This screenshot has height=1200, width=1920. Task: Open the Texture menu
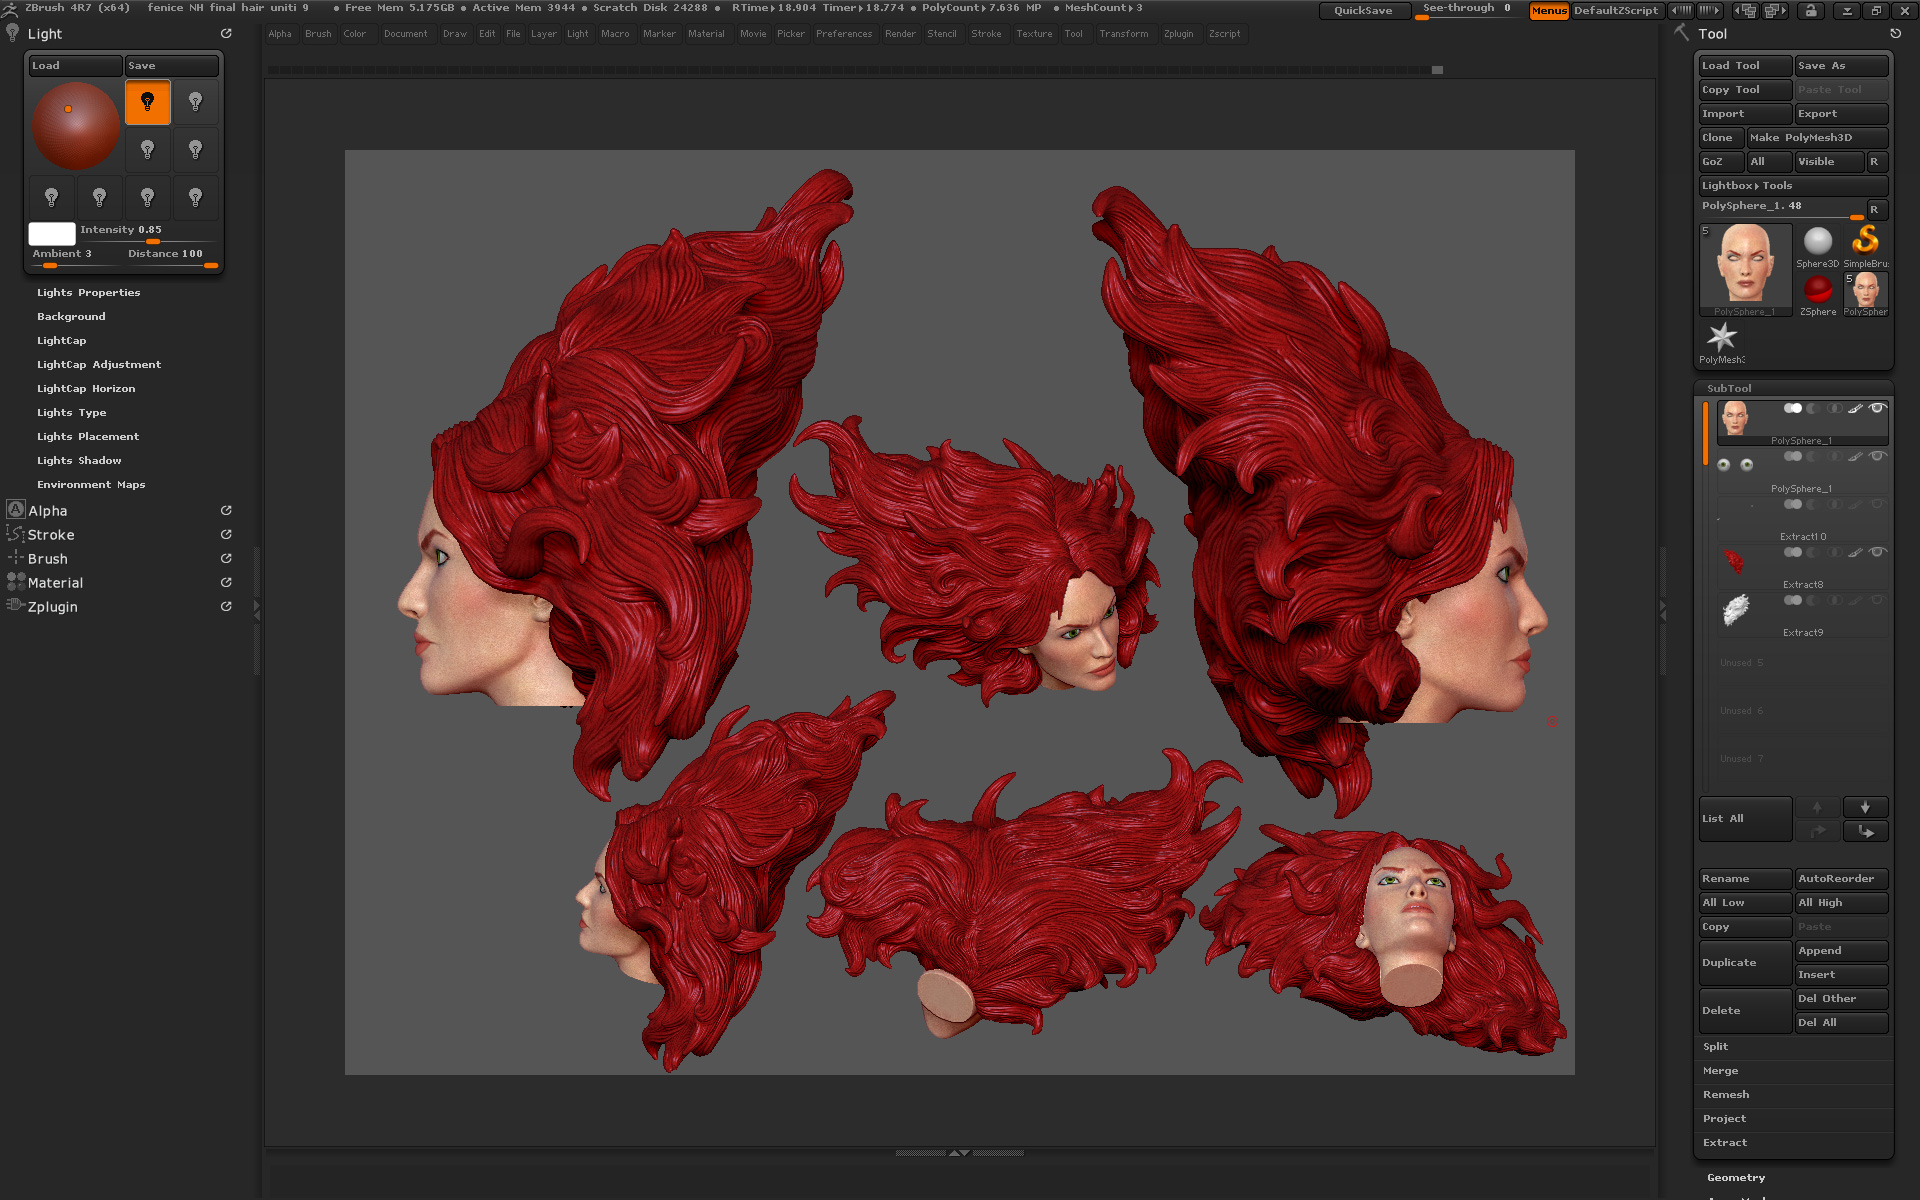1034,34
